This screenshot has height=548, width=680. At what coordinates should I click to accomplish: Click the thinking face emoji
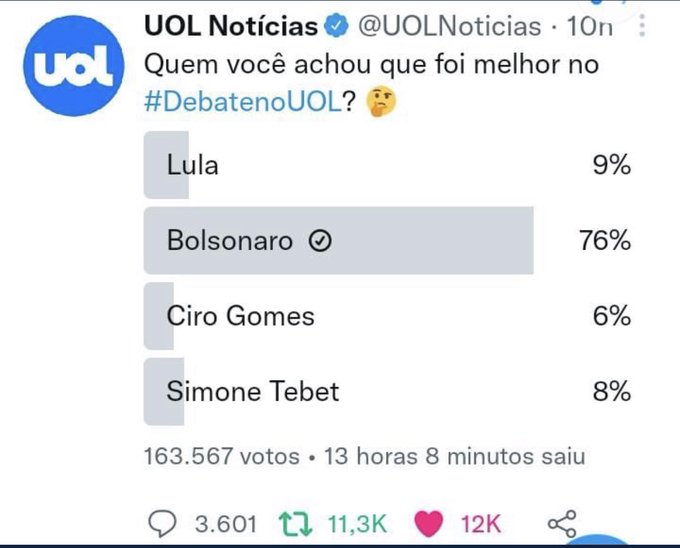click(x=381, y=102)
